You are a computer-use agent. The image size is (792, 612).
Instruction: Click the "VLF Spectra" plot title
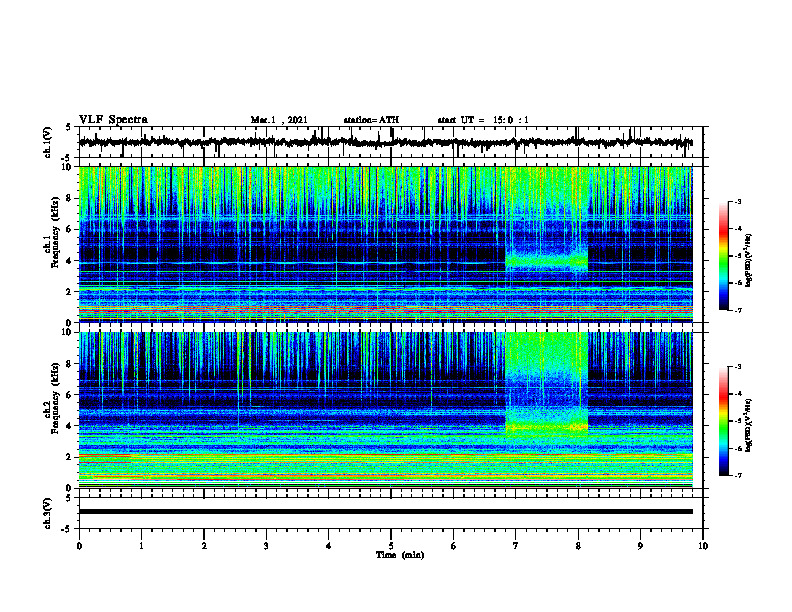[x=113, y=120]
